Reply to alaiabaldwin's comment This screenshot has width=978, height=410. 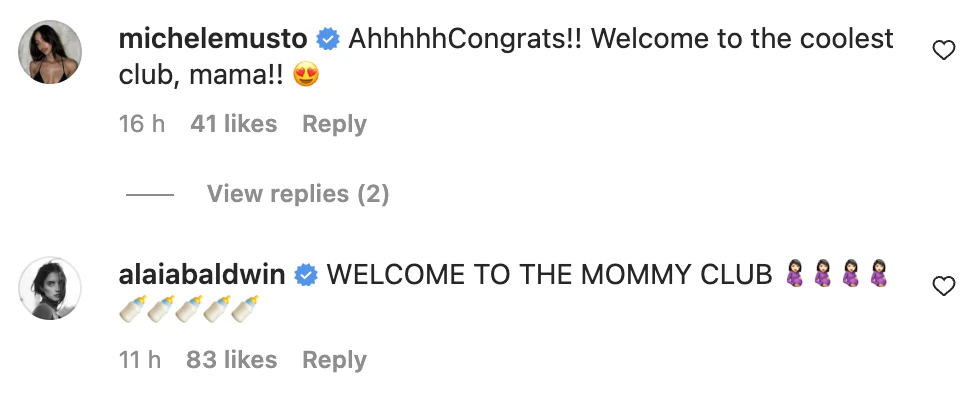[x=334, y=360]
